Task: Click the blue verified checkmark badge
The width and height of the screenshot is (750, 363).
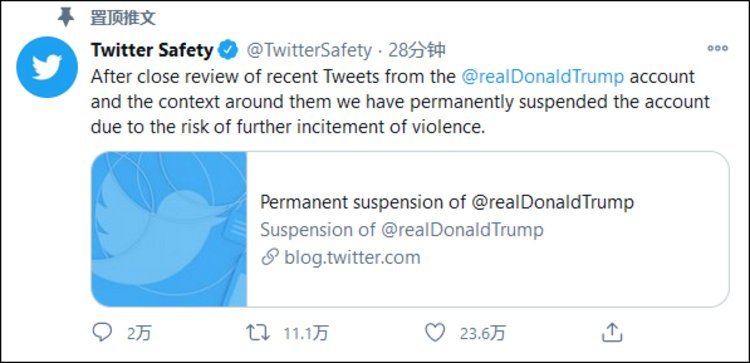Action: pos(228,50)
